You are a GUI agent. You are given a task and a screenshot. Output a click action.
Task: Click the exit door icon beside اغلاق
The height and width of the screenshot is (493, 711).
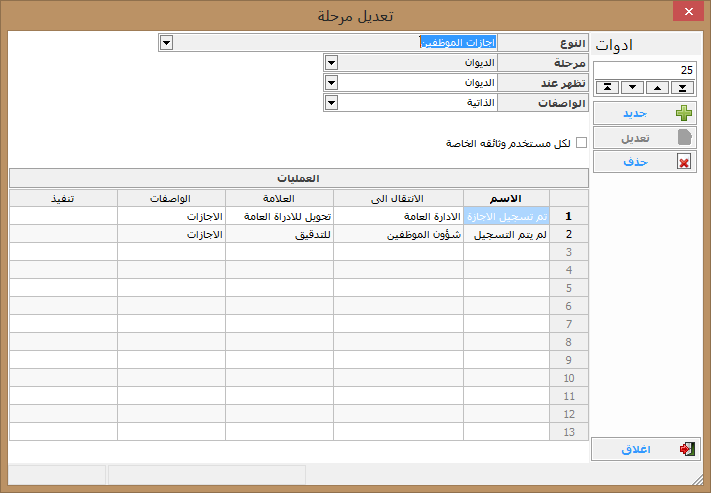(684, 449)
